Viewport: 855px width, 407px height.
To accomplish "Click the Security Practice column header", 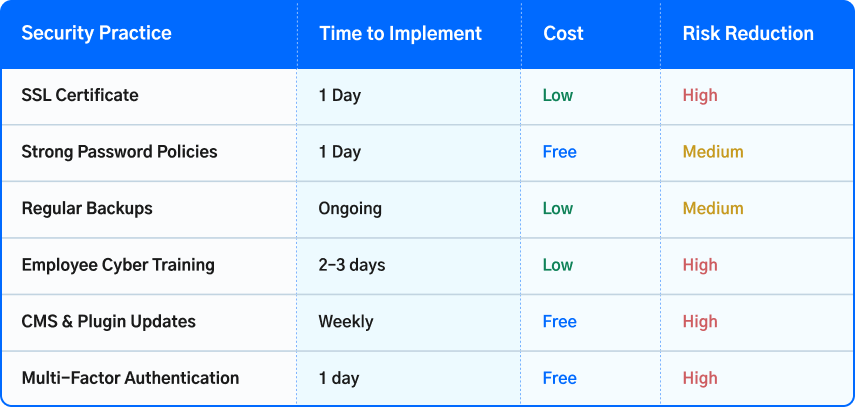I will click(x=97, y=33).
